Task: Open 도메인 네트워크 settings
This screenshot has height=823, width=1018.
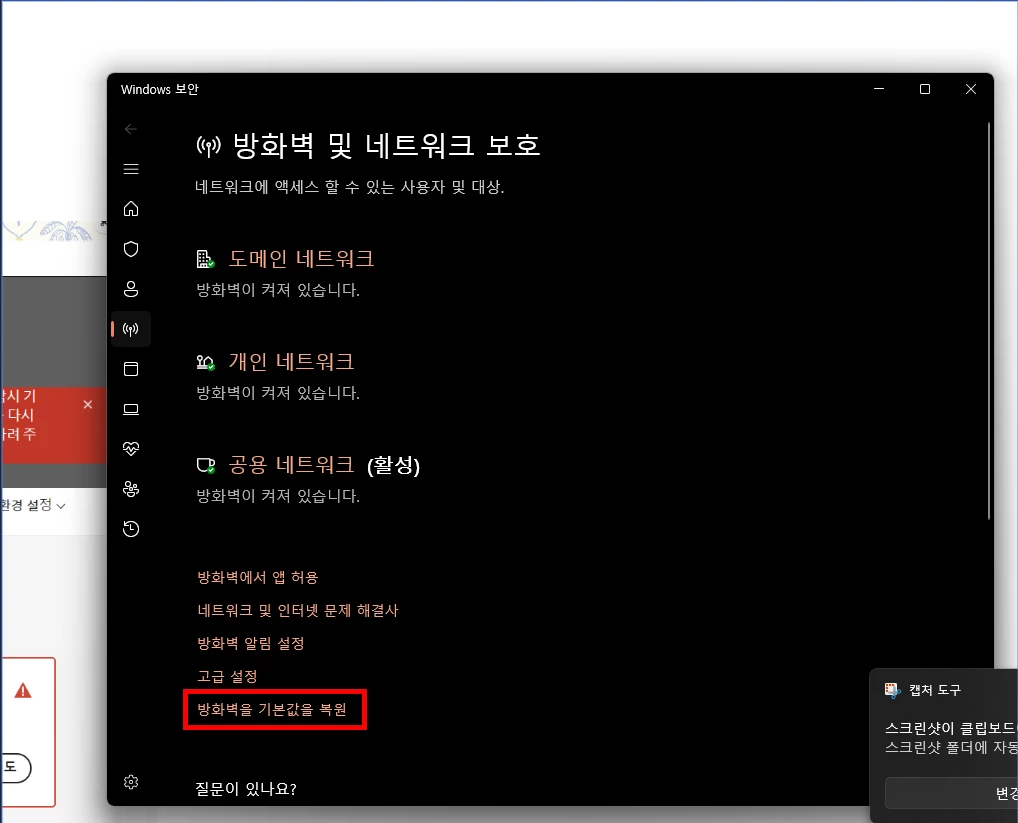Action: pyautogui.click(x=301, y=259)
